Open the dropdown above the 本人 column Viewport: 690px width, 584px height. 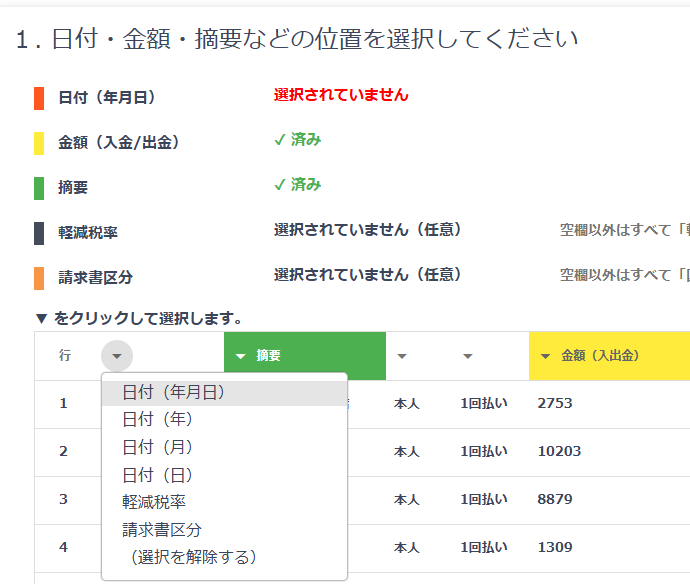(402, 356)
